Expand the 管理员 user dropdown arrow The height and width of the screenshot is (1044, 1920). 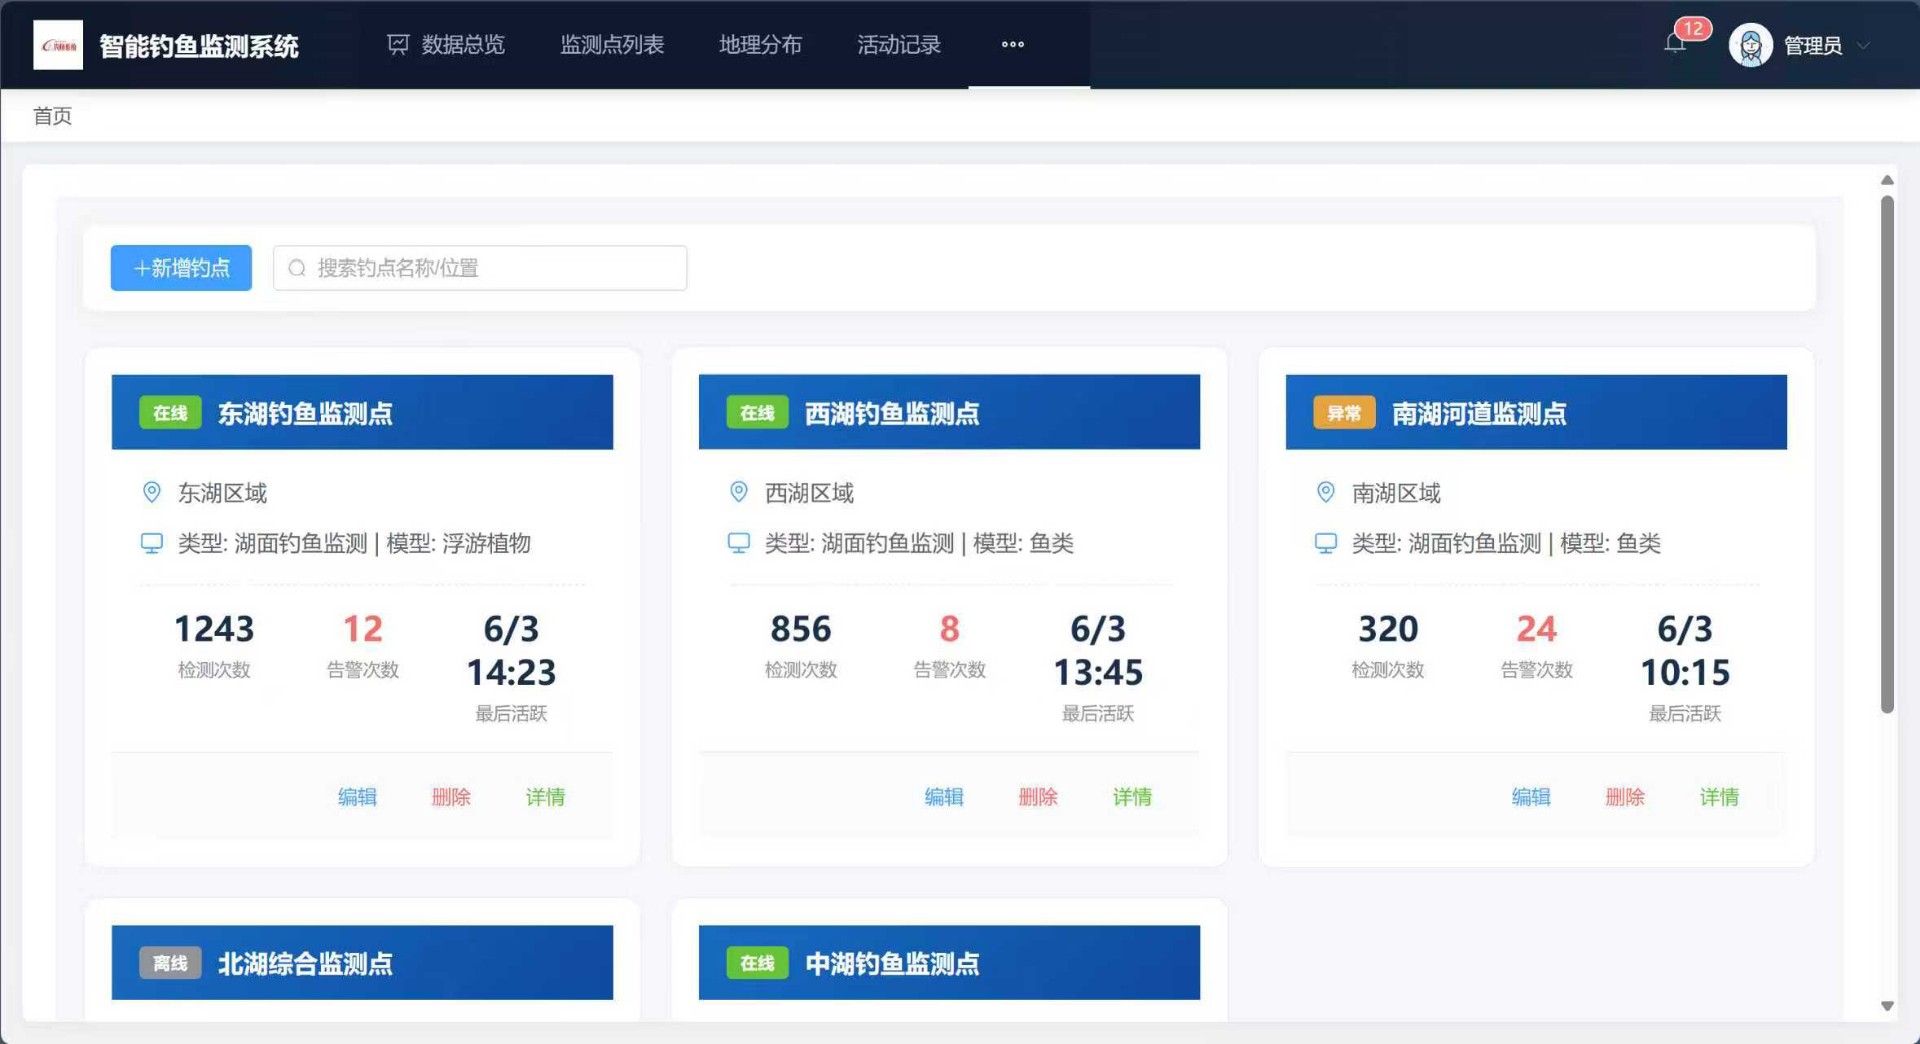pyautogui.click(x=1863, y=46)
